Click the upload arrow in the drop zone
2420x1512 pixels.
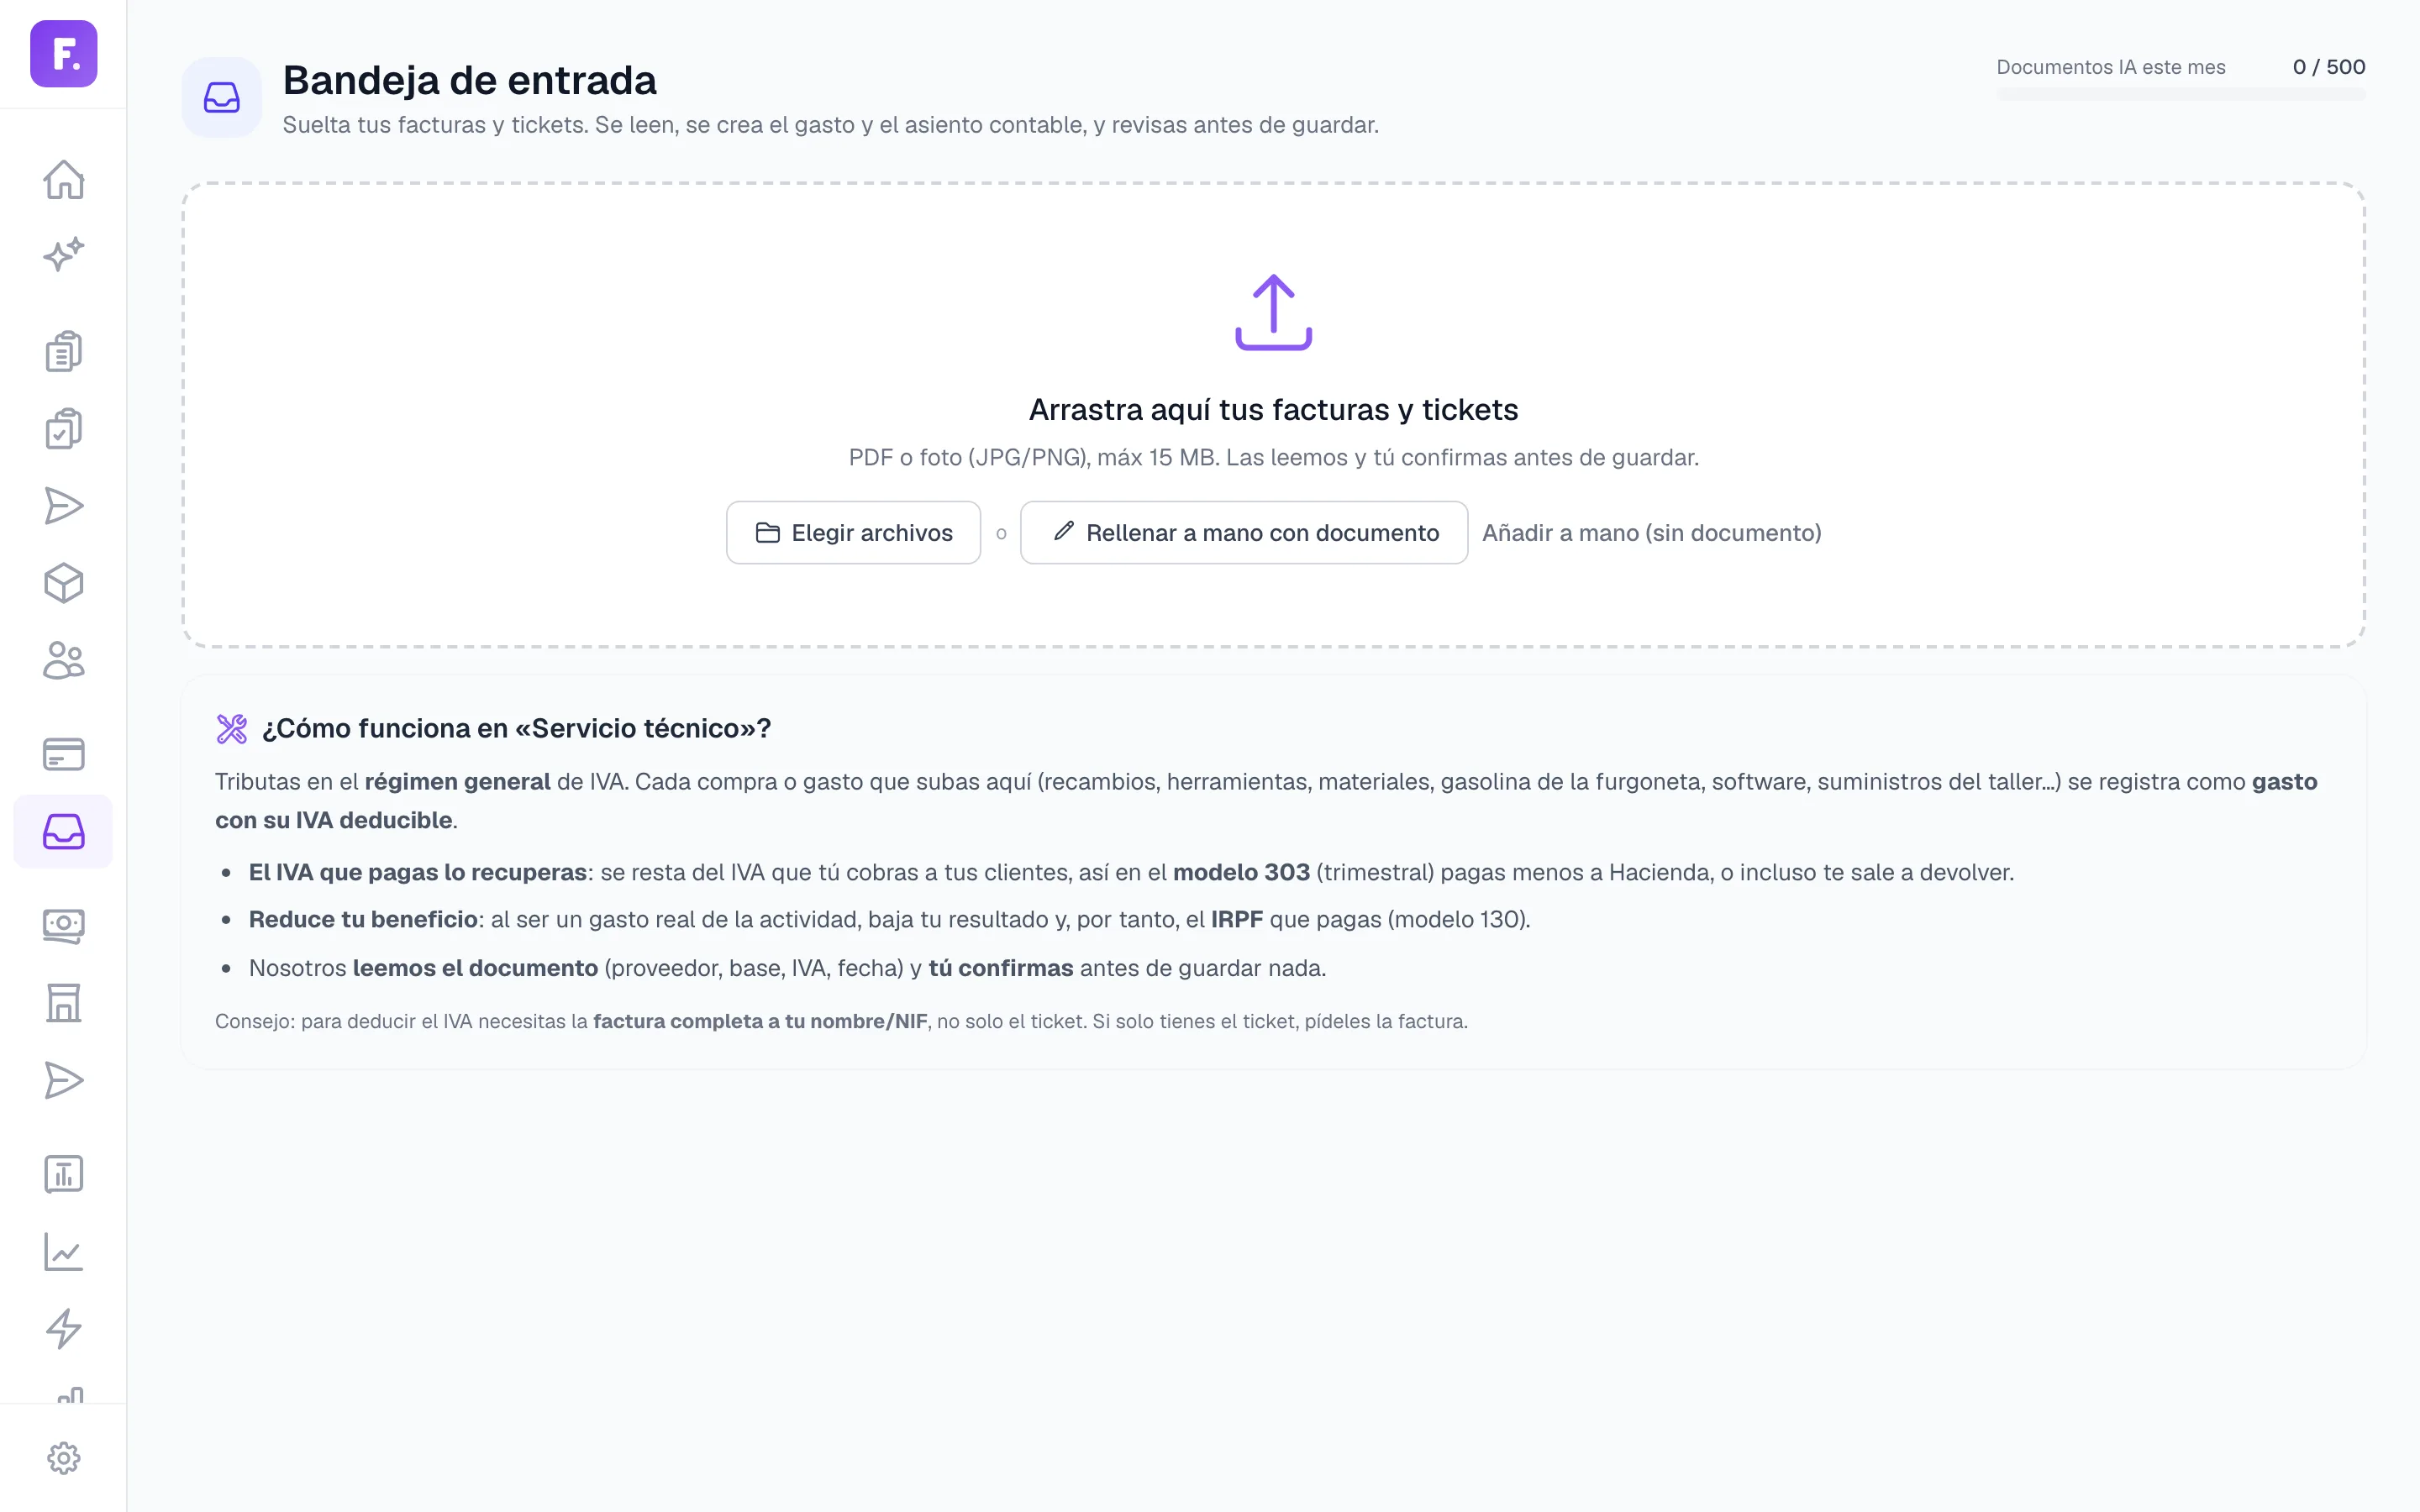1273,312
